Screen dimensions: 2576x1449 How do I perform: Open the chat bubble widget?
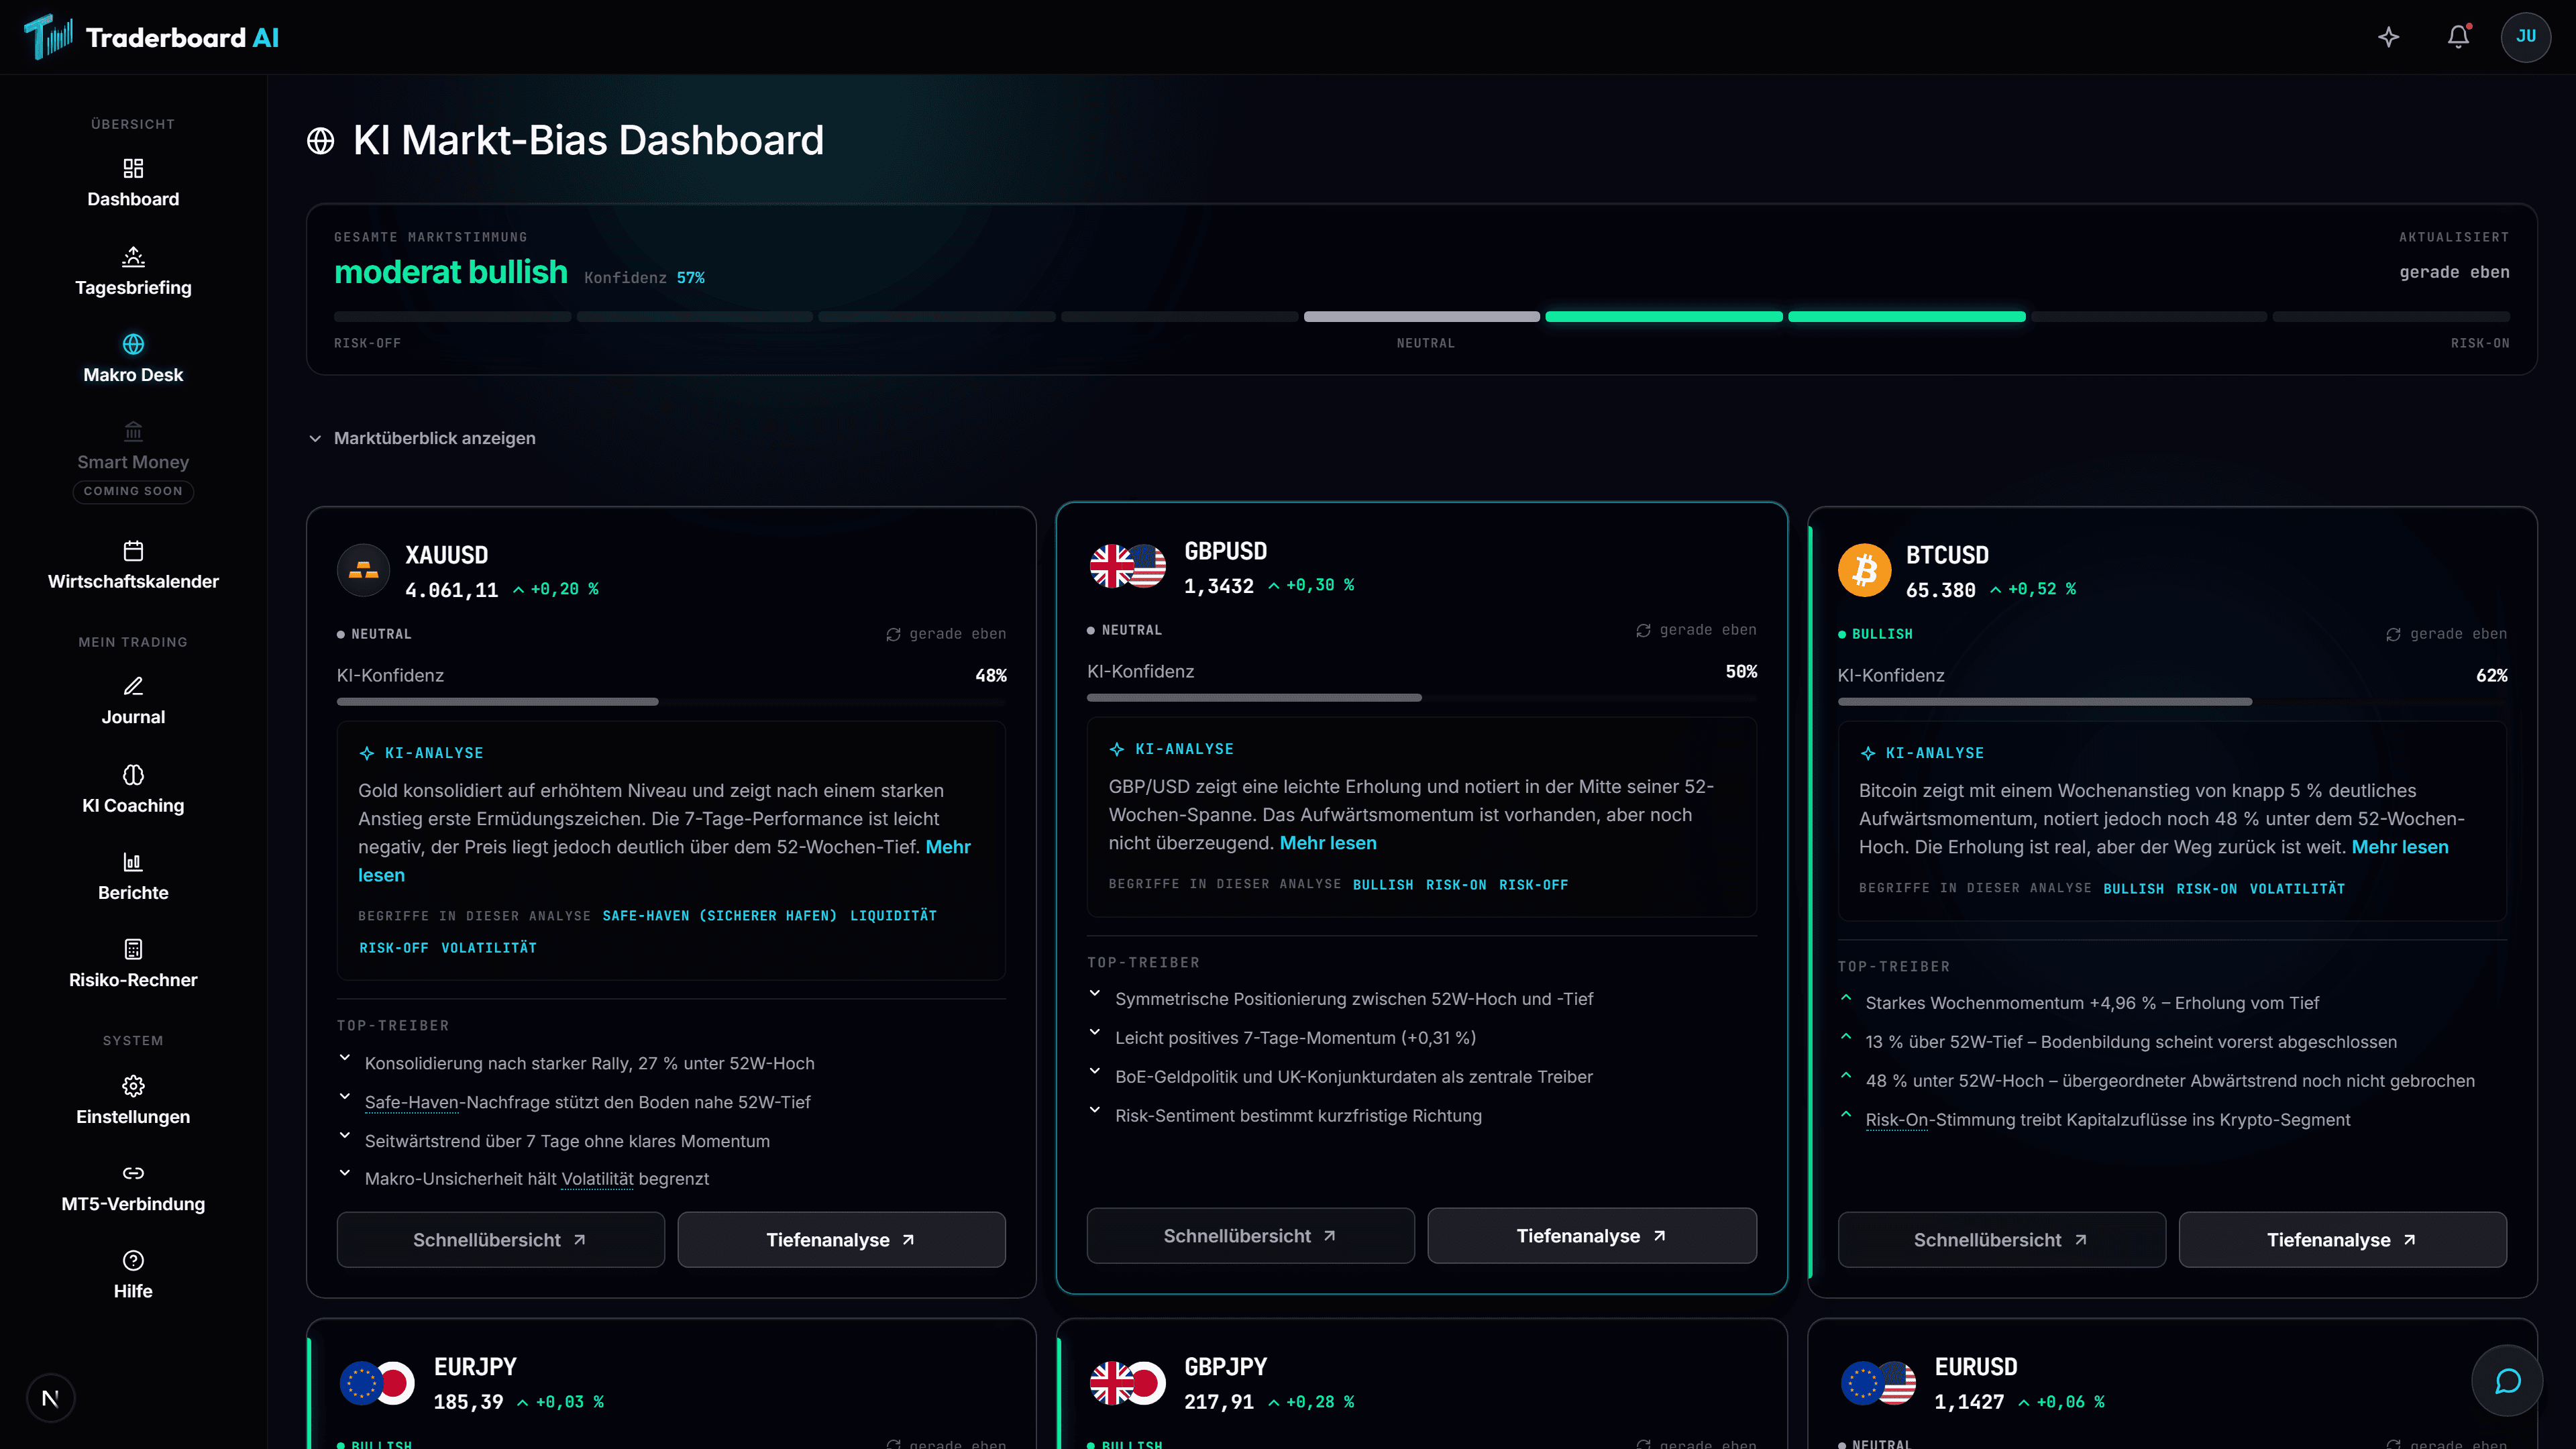coord(2507,1381)
